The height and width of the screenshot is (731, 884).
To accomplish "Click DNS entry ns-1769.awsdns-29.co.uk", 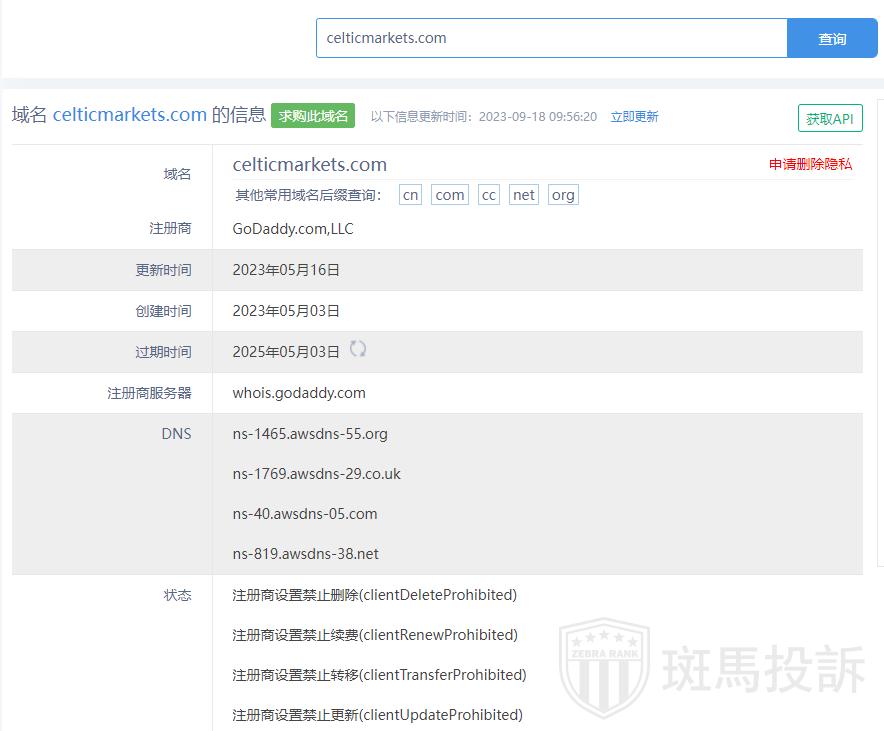I will point(316,474).
